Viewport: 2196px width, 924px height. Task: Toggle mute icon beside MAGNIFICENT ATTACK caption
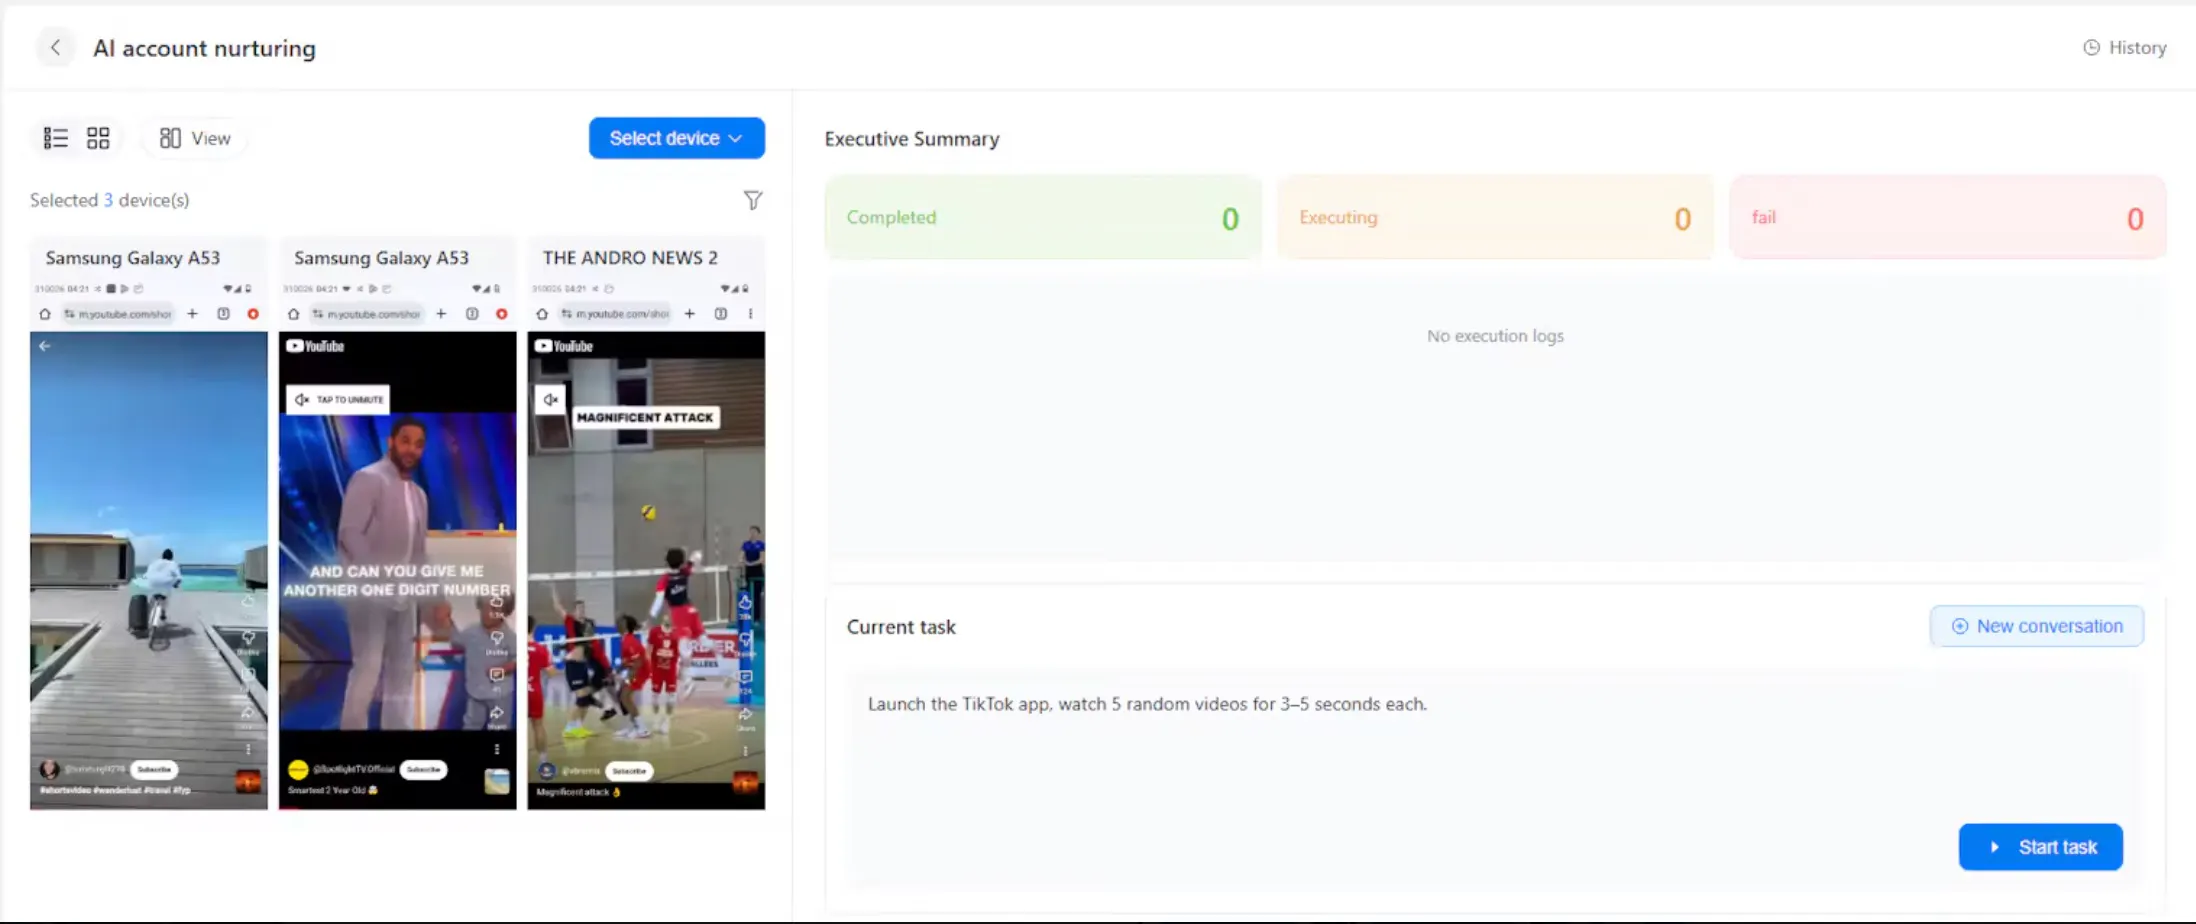(x=550, y=399)
